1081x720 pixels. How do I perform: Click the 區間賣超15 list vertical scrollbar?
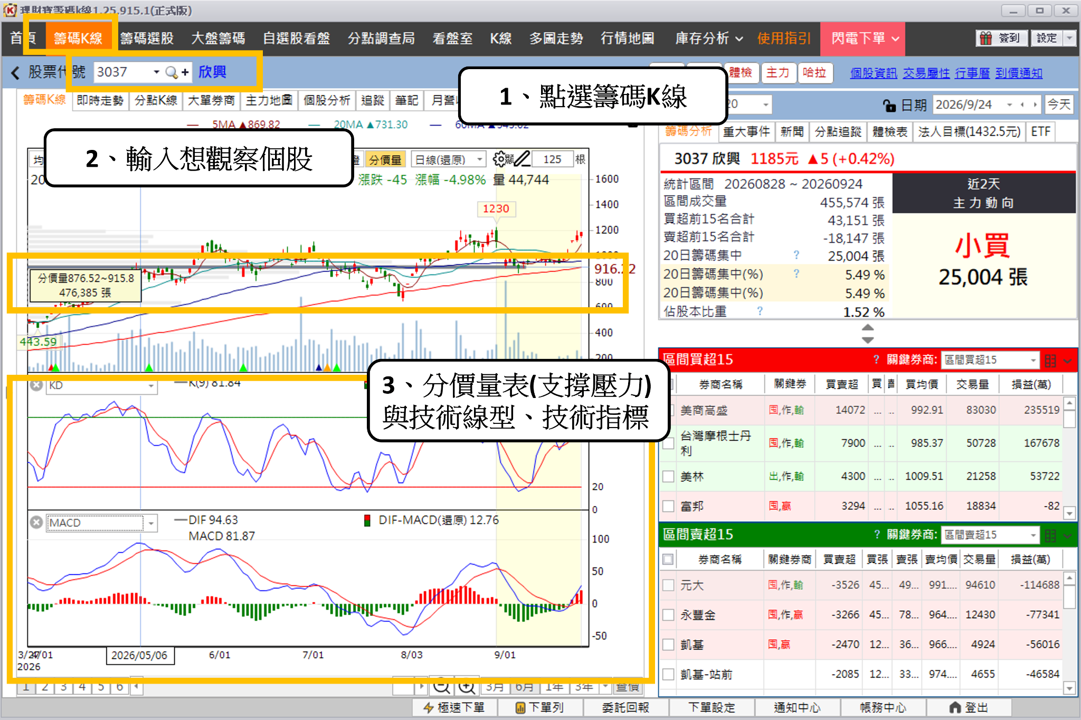(1069, 632)
